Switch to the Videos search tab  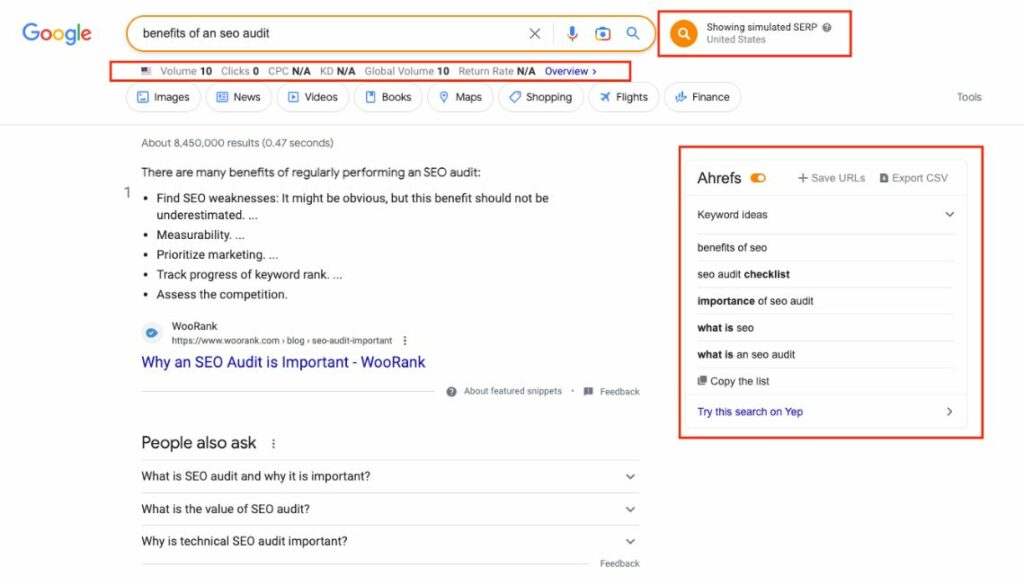pos(313,97)
